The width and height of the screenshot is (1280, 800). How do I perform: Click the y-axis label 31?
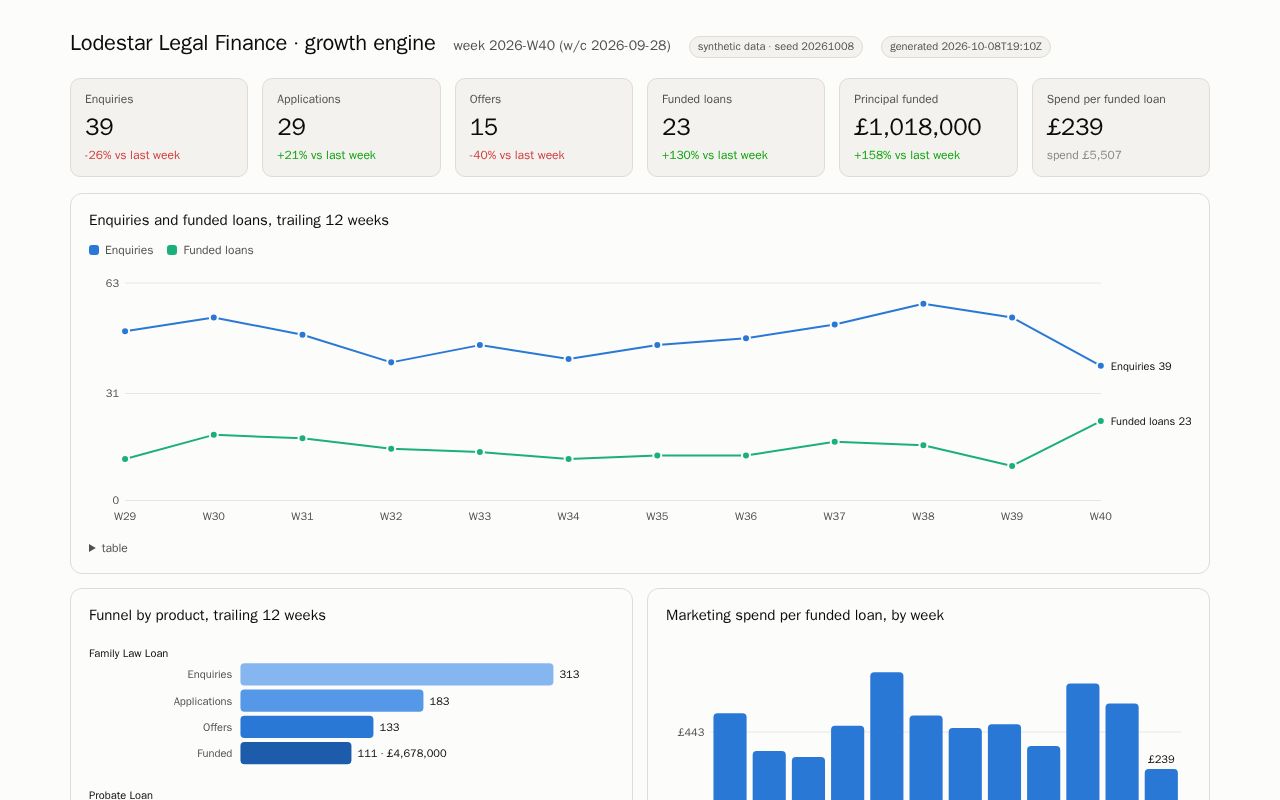(112, 393)
